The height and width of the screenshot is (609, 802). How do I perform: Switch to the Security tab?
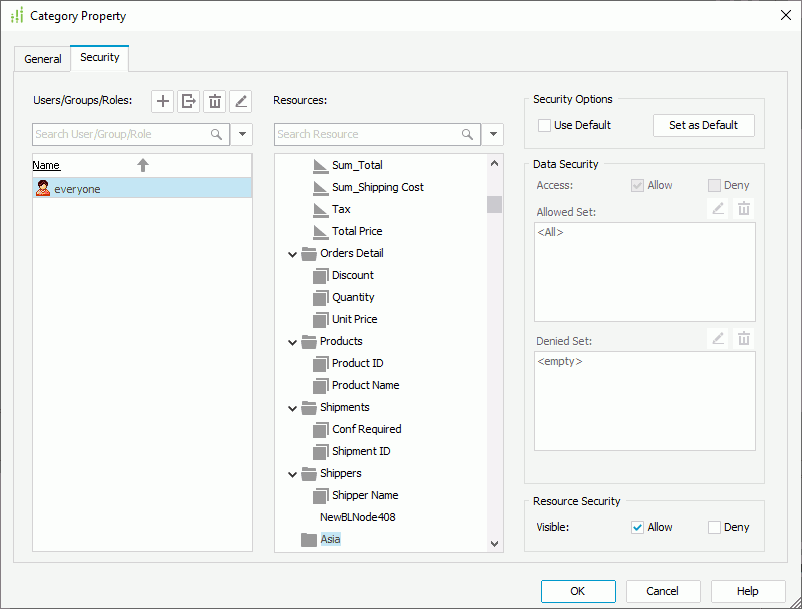99,58
